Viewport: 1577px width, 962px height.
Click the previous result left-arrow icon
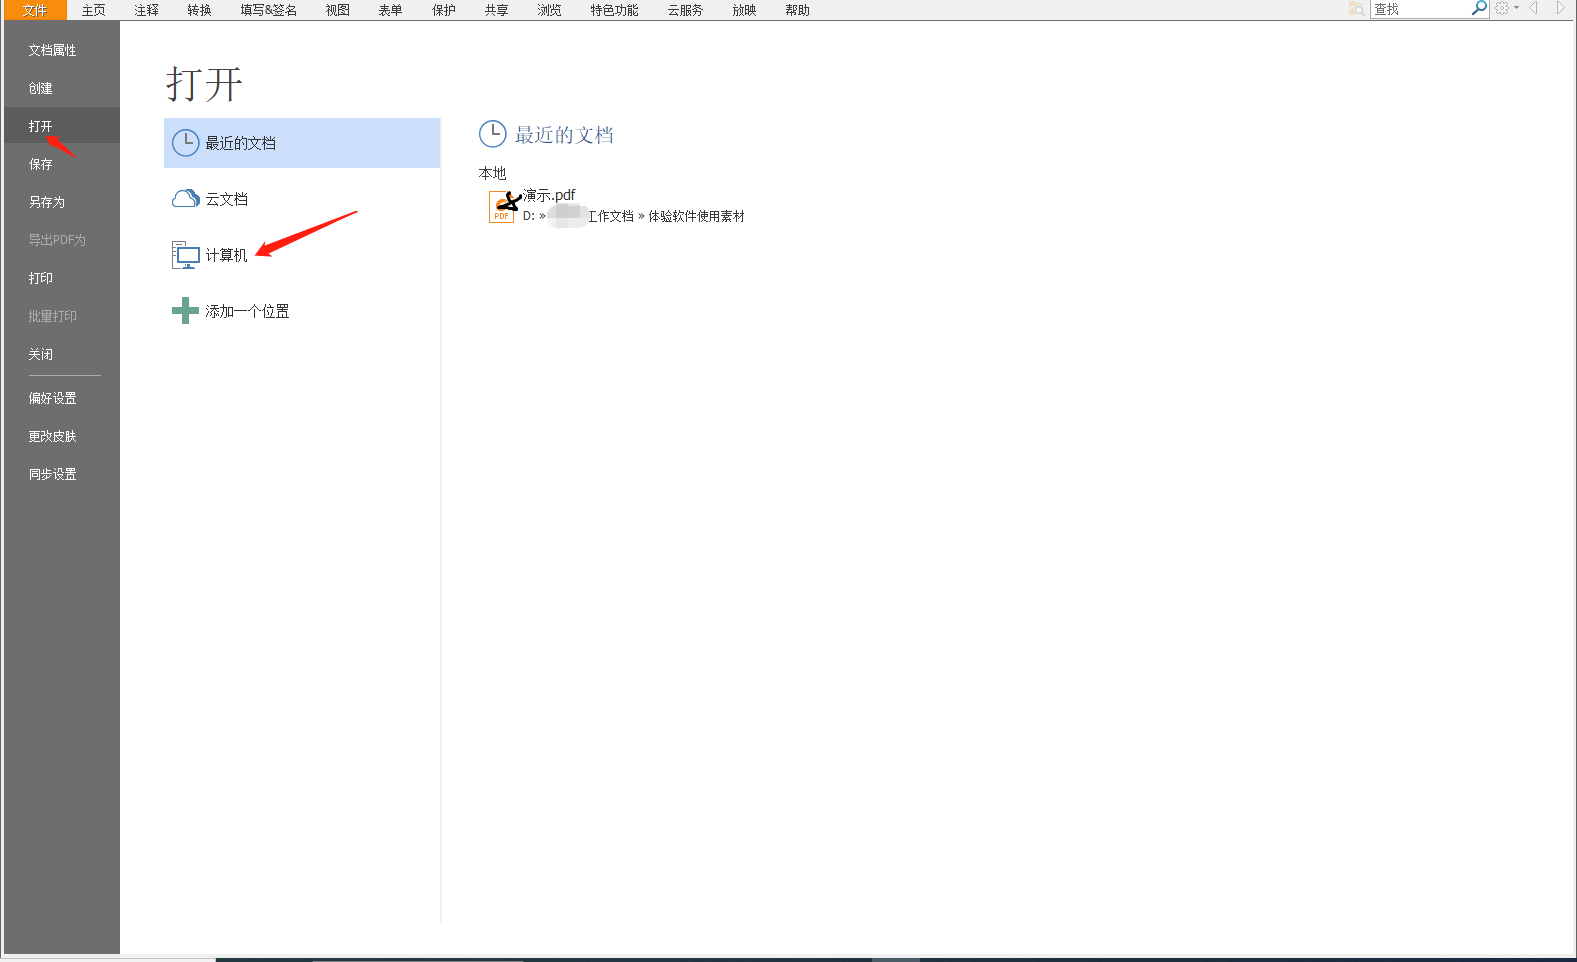tap(1533, 9)
